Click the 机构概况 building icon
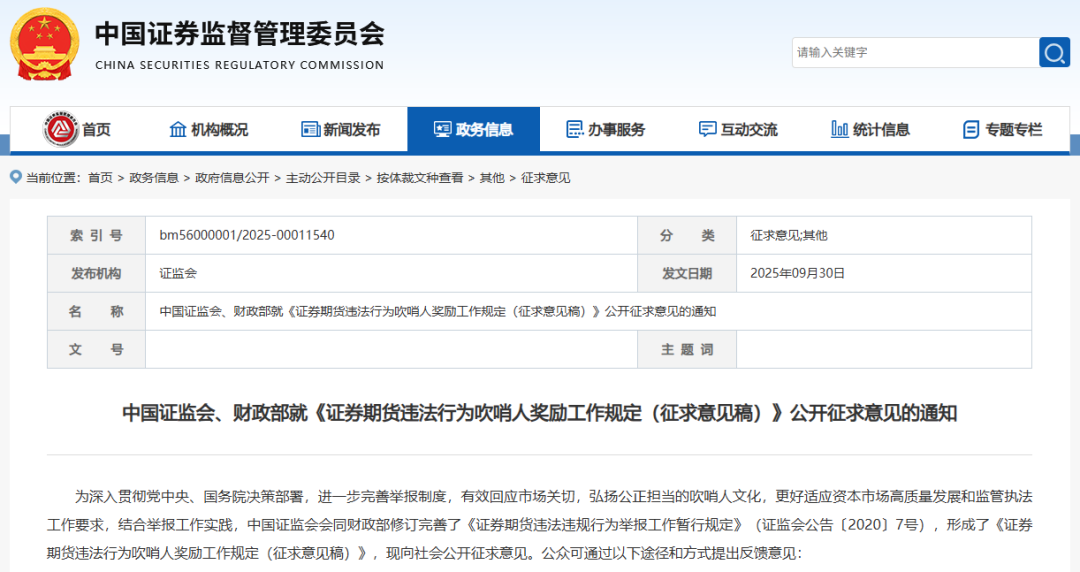The width and height of the screenshot is (1080, 572). tap(178, 129)
